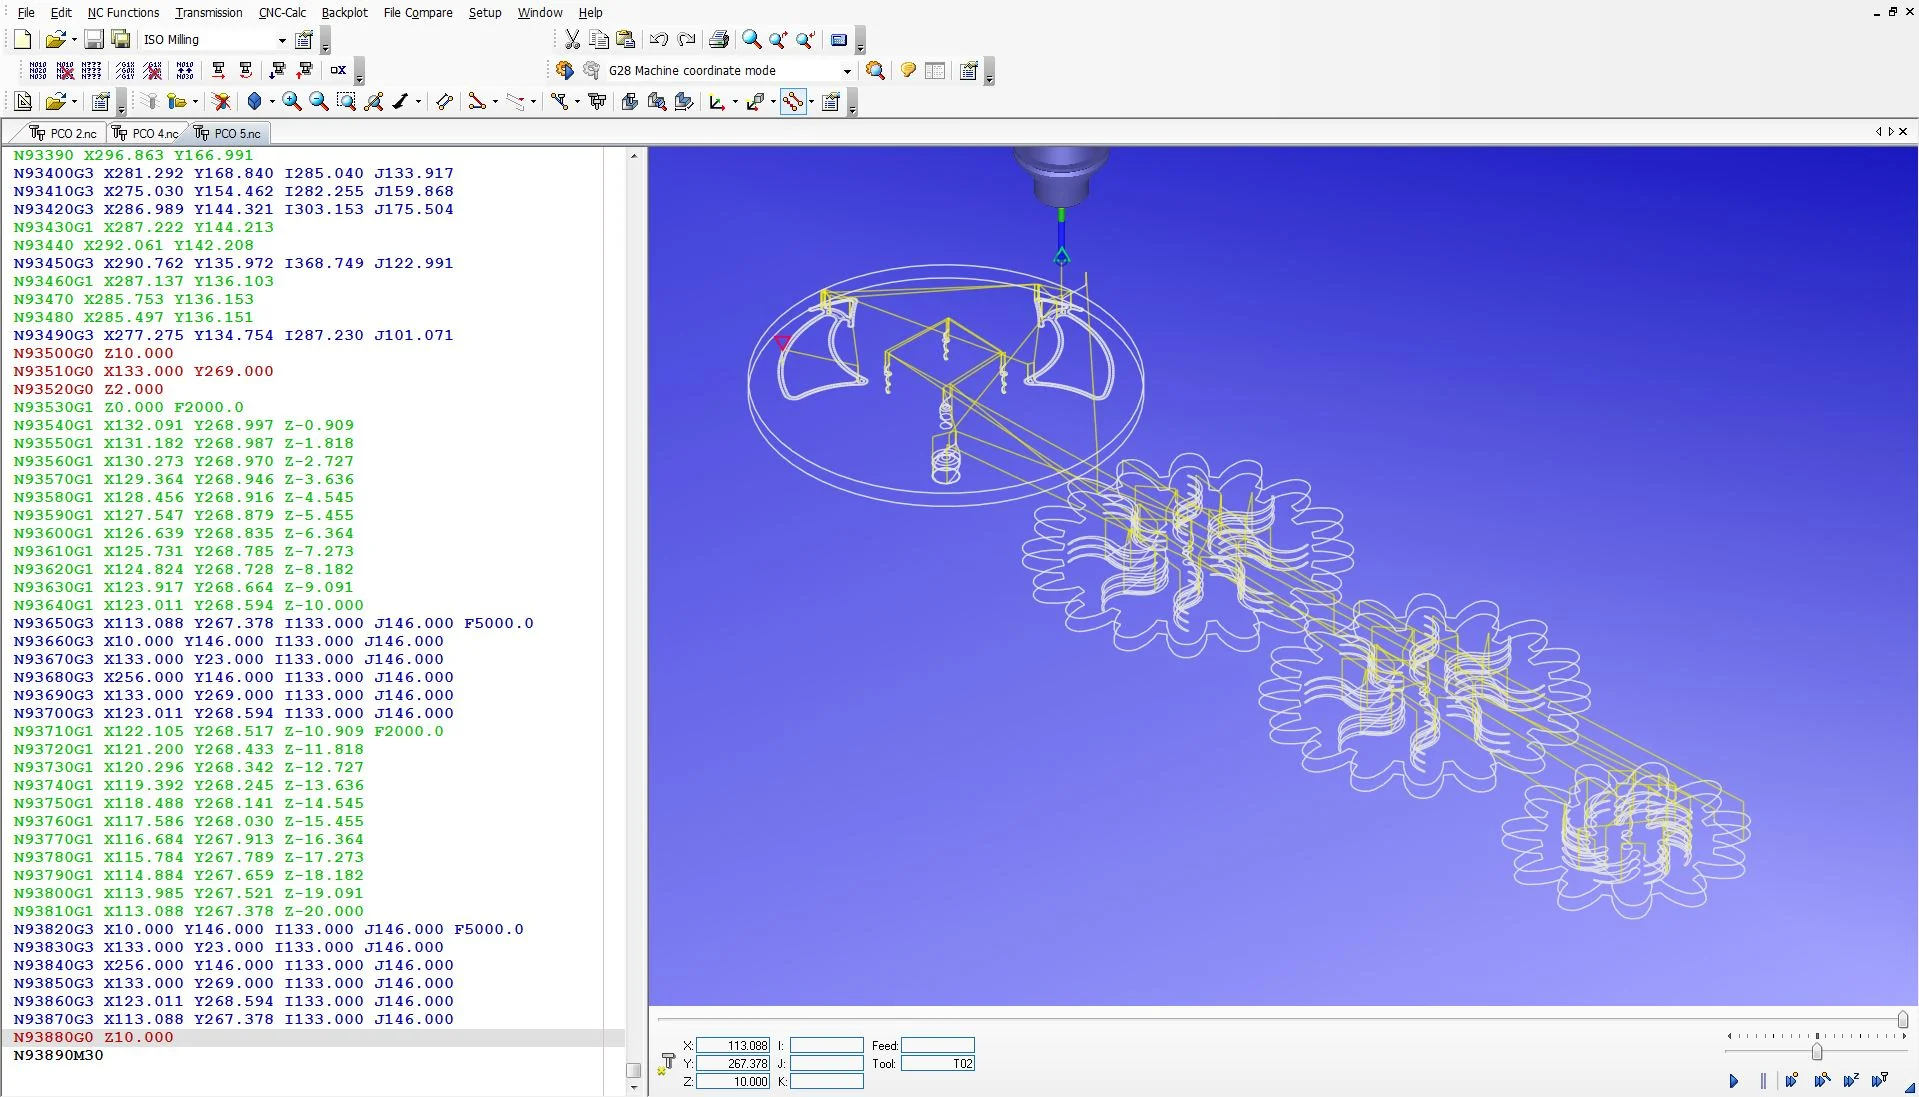Screen dimensions: 1919x1097
Task: Click the Tool field showing T02
Action: pyautogui.click(x=938, y=1064)
